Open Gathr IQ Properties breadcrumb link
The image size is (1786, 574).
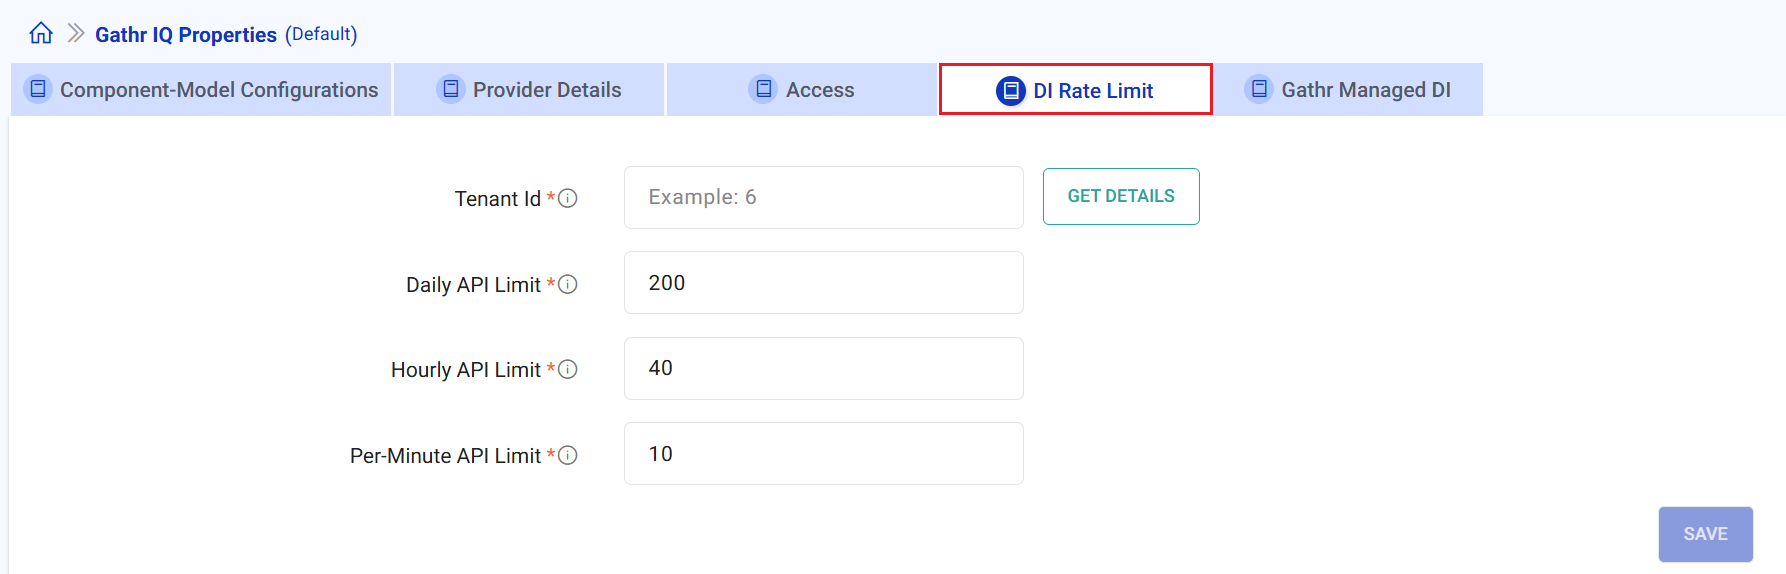[x=186, y=34]
